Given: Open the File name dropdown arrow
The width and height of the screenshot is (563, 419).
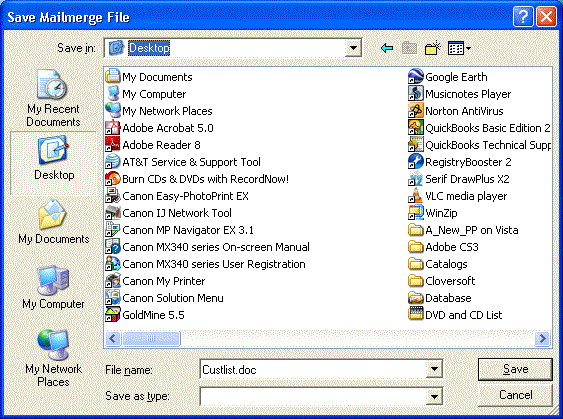Looking at the screenshot, I should pyautogui.click(x=434, y=369).
